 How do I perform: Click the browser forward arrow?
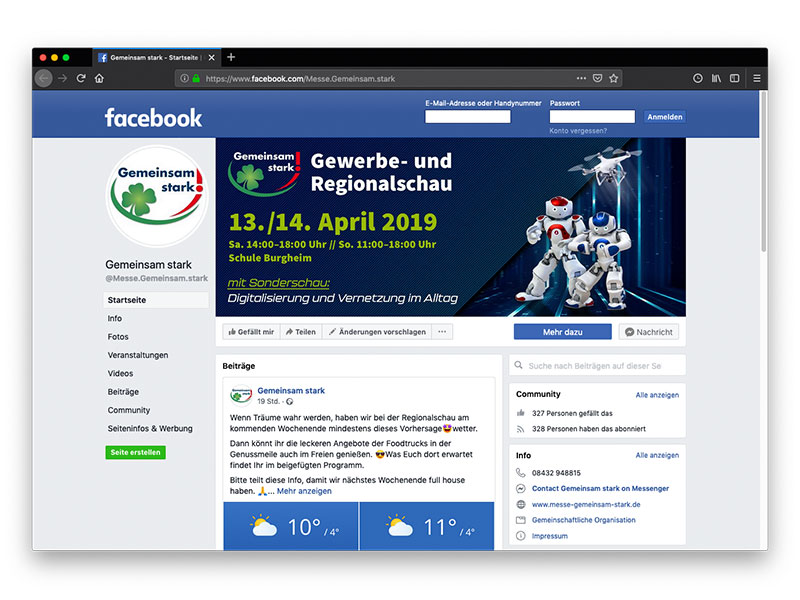(x=62, y=79)
